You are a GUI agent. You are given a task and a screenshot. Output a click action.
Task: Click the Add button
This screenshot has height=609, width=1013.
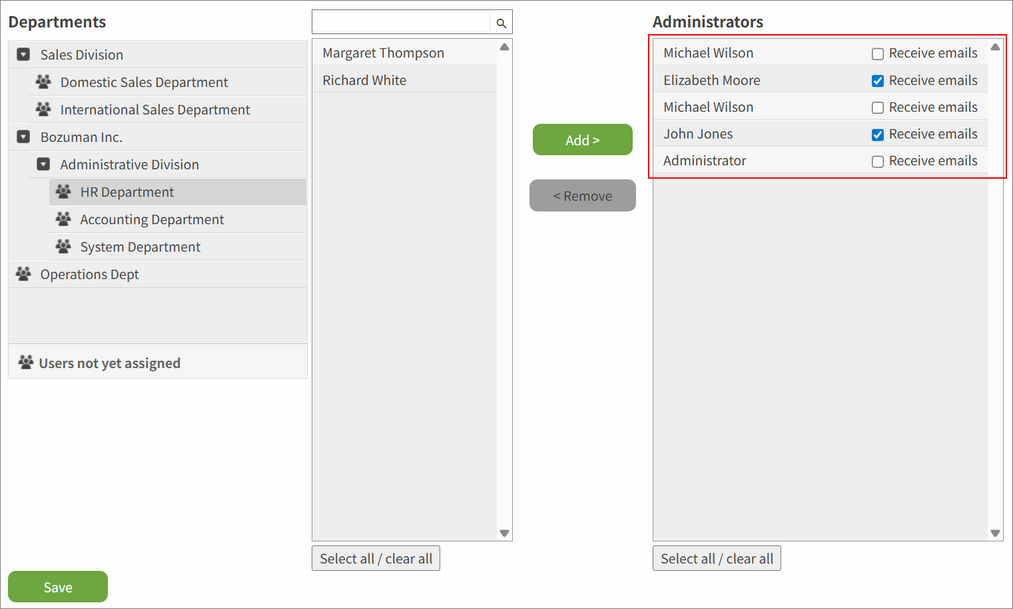pos(582,140)
